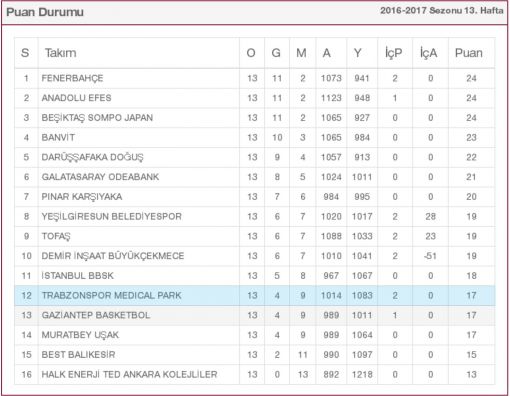Open MURATBEY UŞAK team entry

80,335
